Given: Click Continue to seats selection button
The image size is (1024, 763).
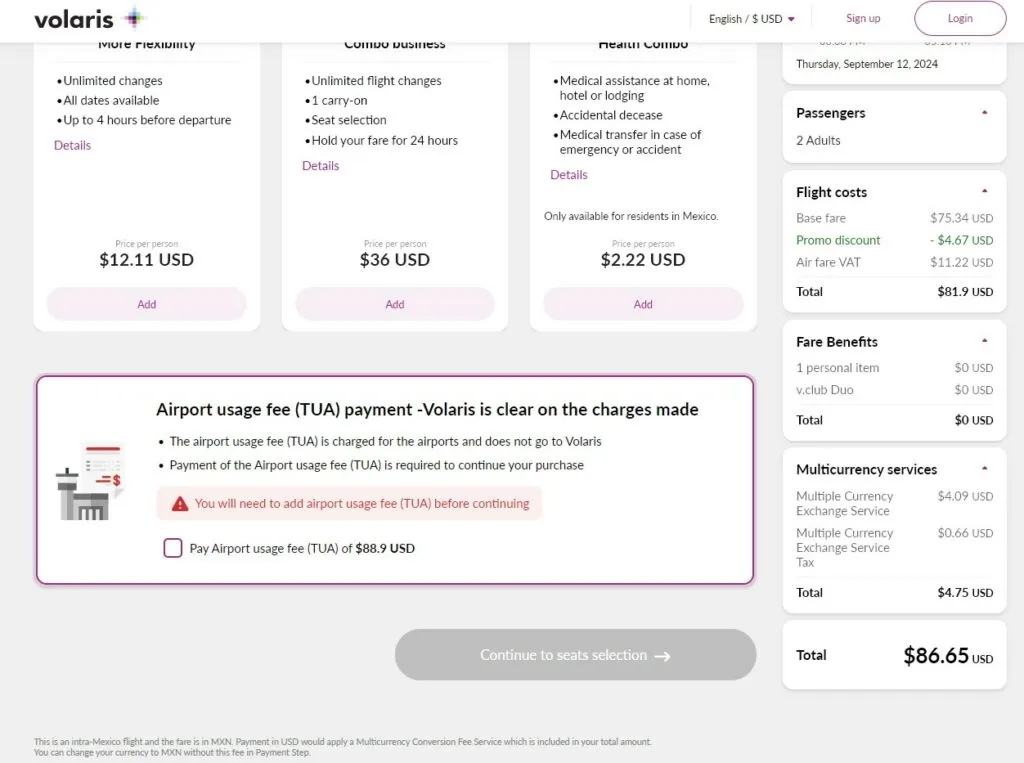Looking at the screenshot, I should 575,655.
